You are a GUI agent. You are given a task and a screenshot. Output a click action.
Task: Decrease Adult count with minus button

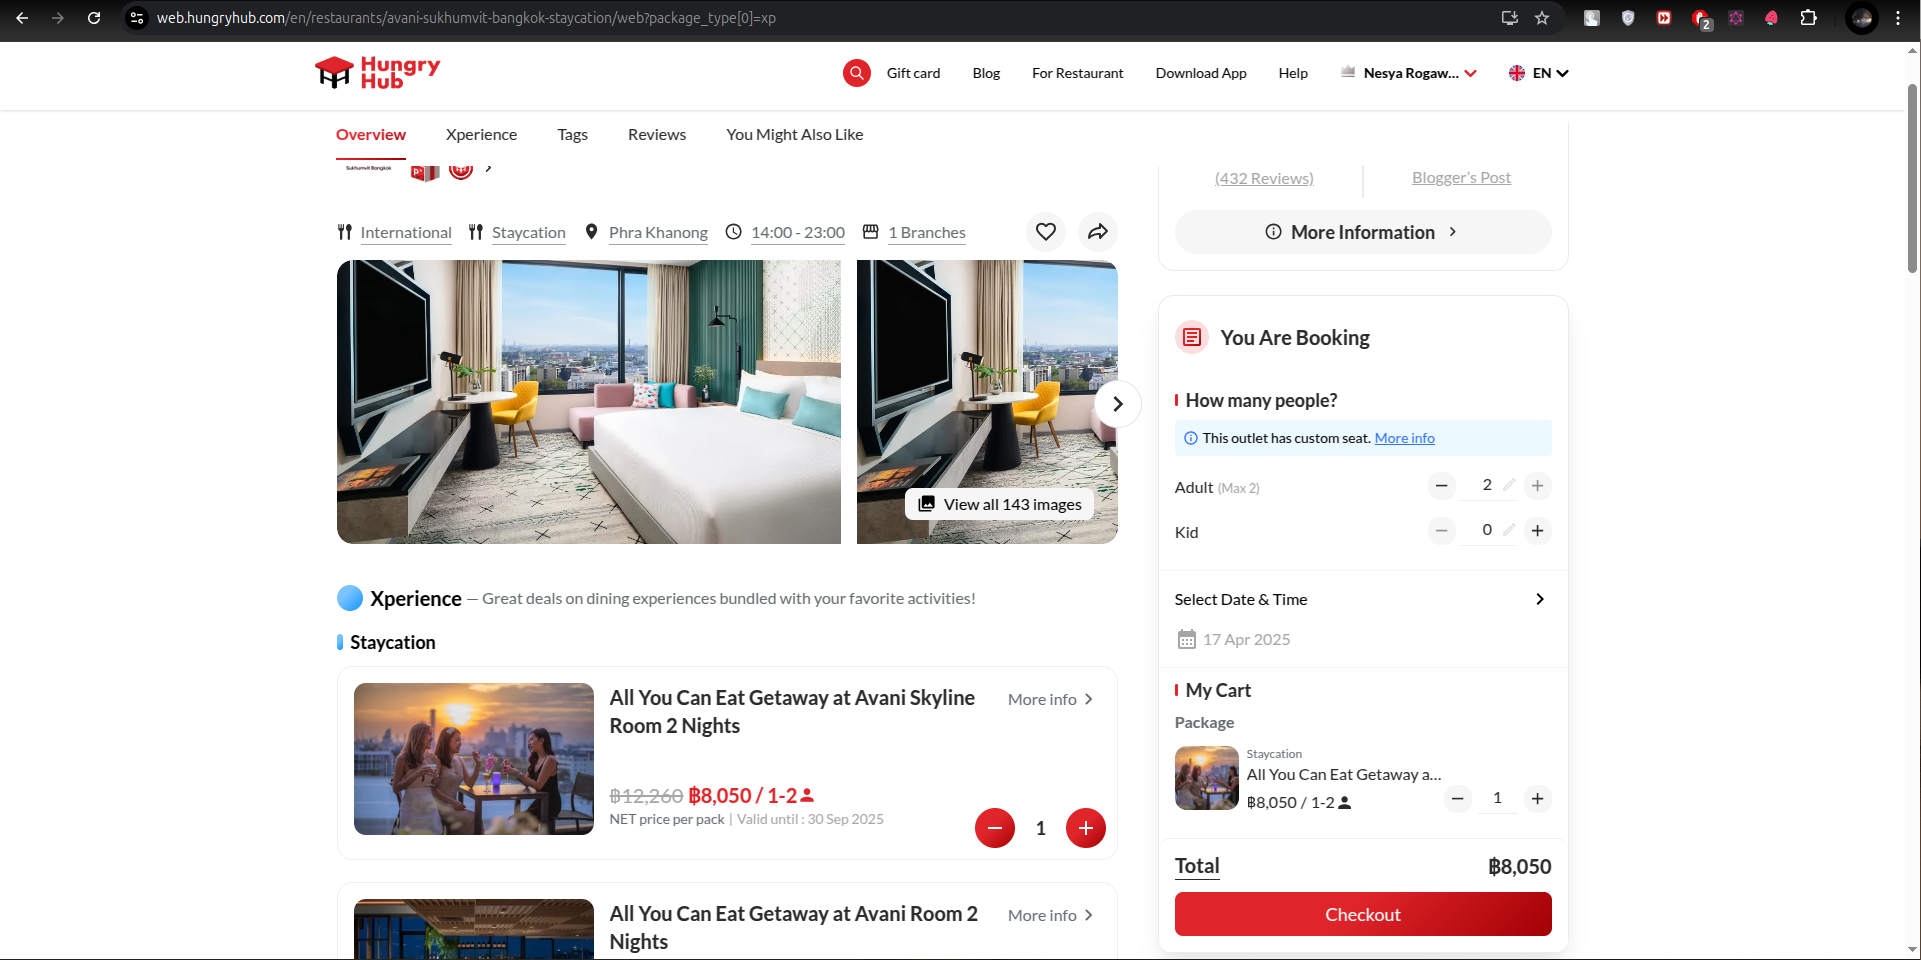[x=1441, y=486]
